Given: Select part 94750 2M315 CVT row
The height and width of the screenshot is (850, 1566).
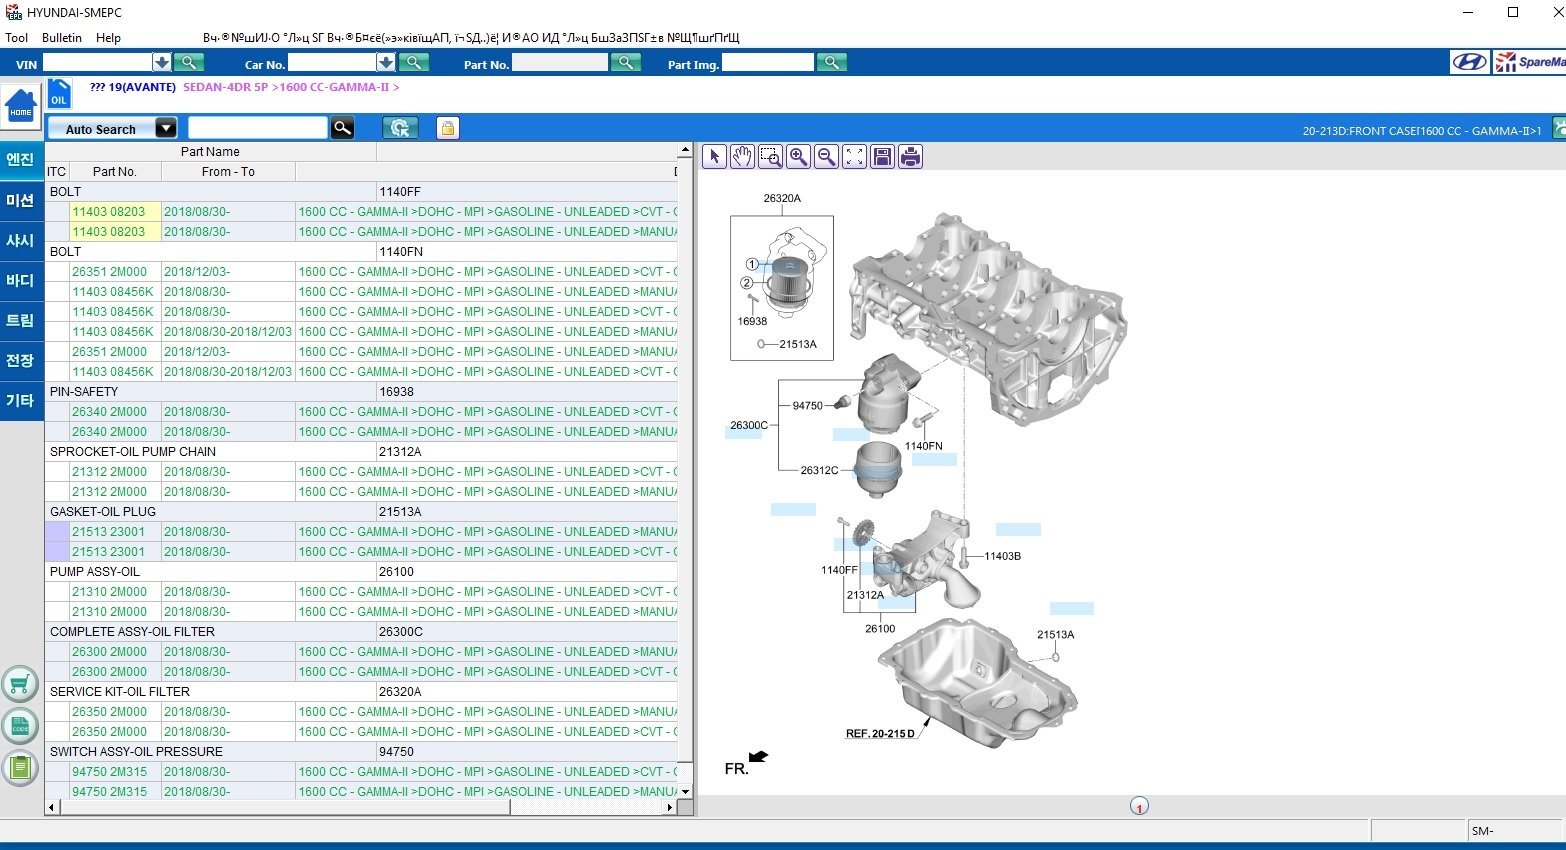Looking at the screenshot, I should pyautogui.click(x=361, y=771).
